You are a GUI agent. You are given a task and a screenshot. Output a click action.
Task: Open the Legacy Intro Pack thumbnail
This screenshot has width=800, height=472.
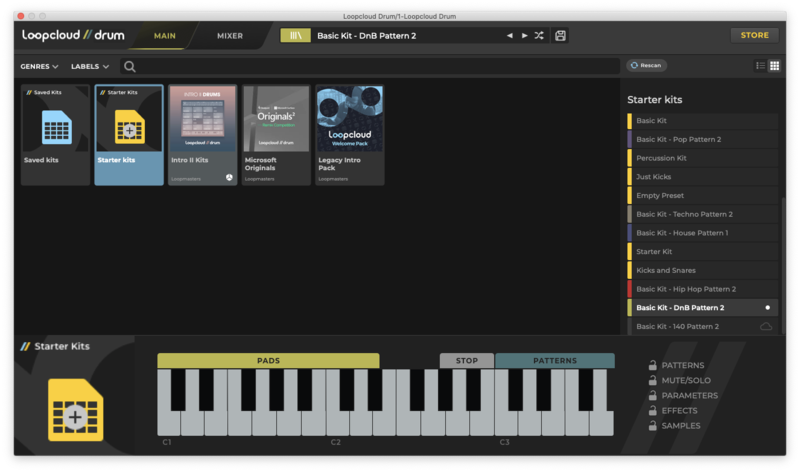point(349,119)
